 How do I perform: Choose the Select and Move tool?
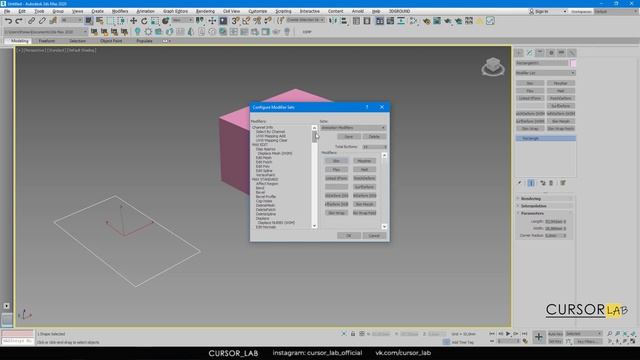pos(133,21)
